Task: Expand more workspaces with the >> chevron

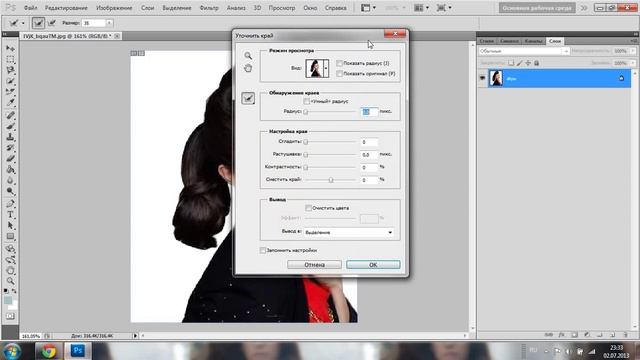Action: pos(584,8)
